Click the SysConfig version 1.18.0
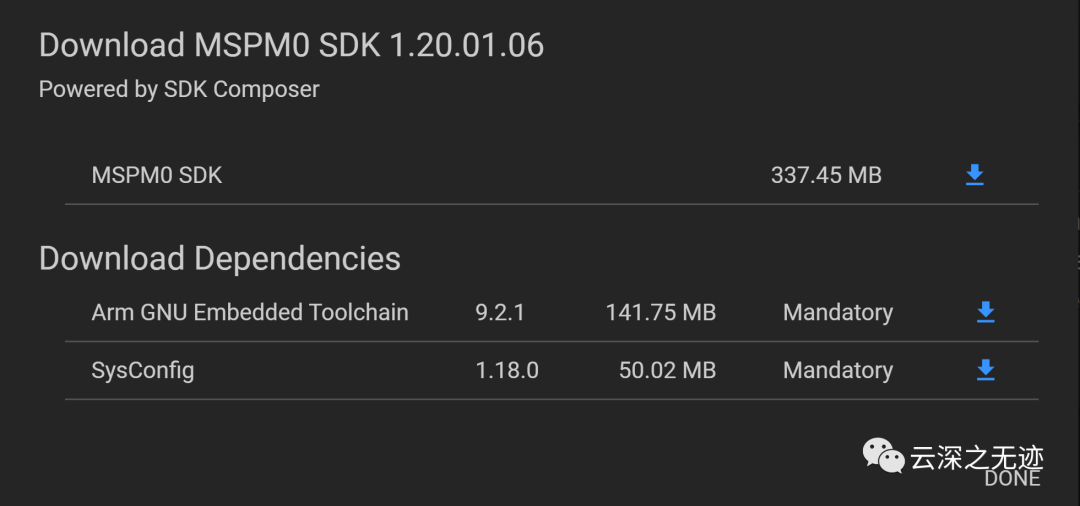 [507, 371]
